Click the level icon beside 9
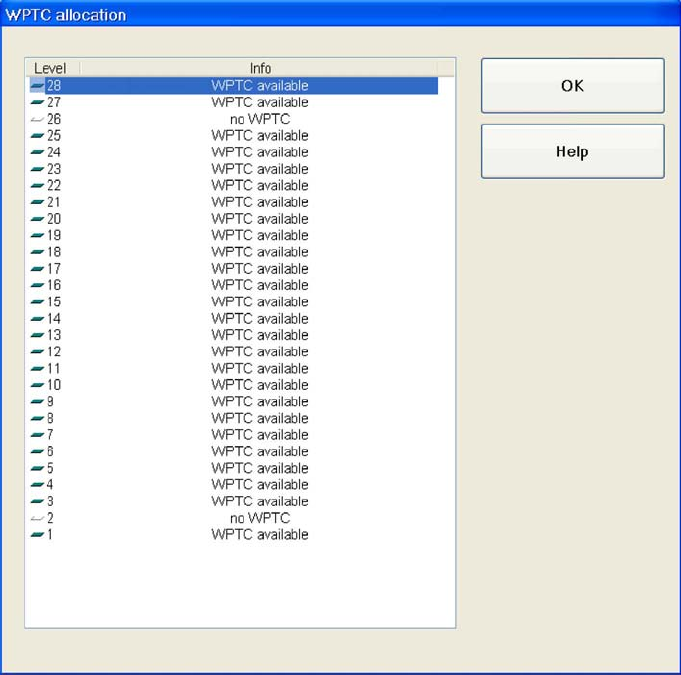The width and height of the screenshot is (681, 675). tap(37, 401)
